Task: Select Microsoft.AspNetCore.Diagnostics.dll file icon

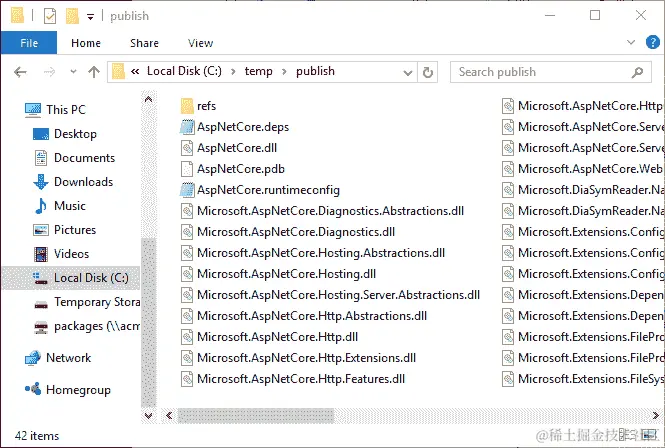Action: tap(187, 232)
